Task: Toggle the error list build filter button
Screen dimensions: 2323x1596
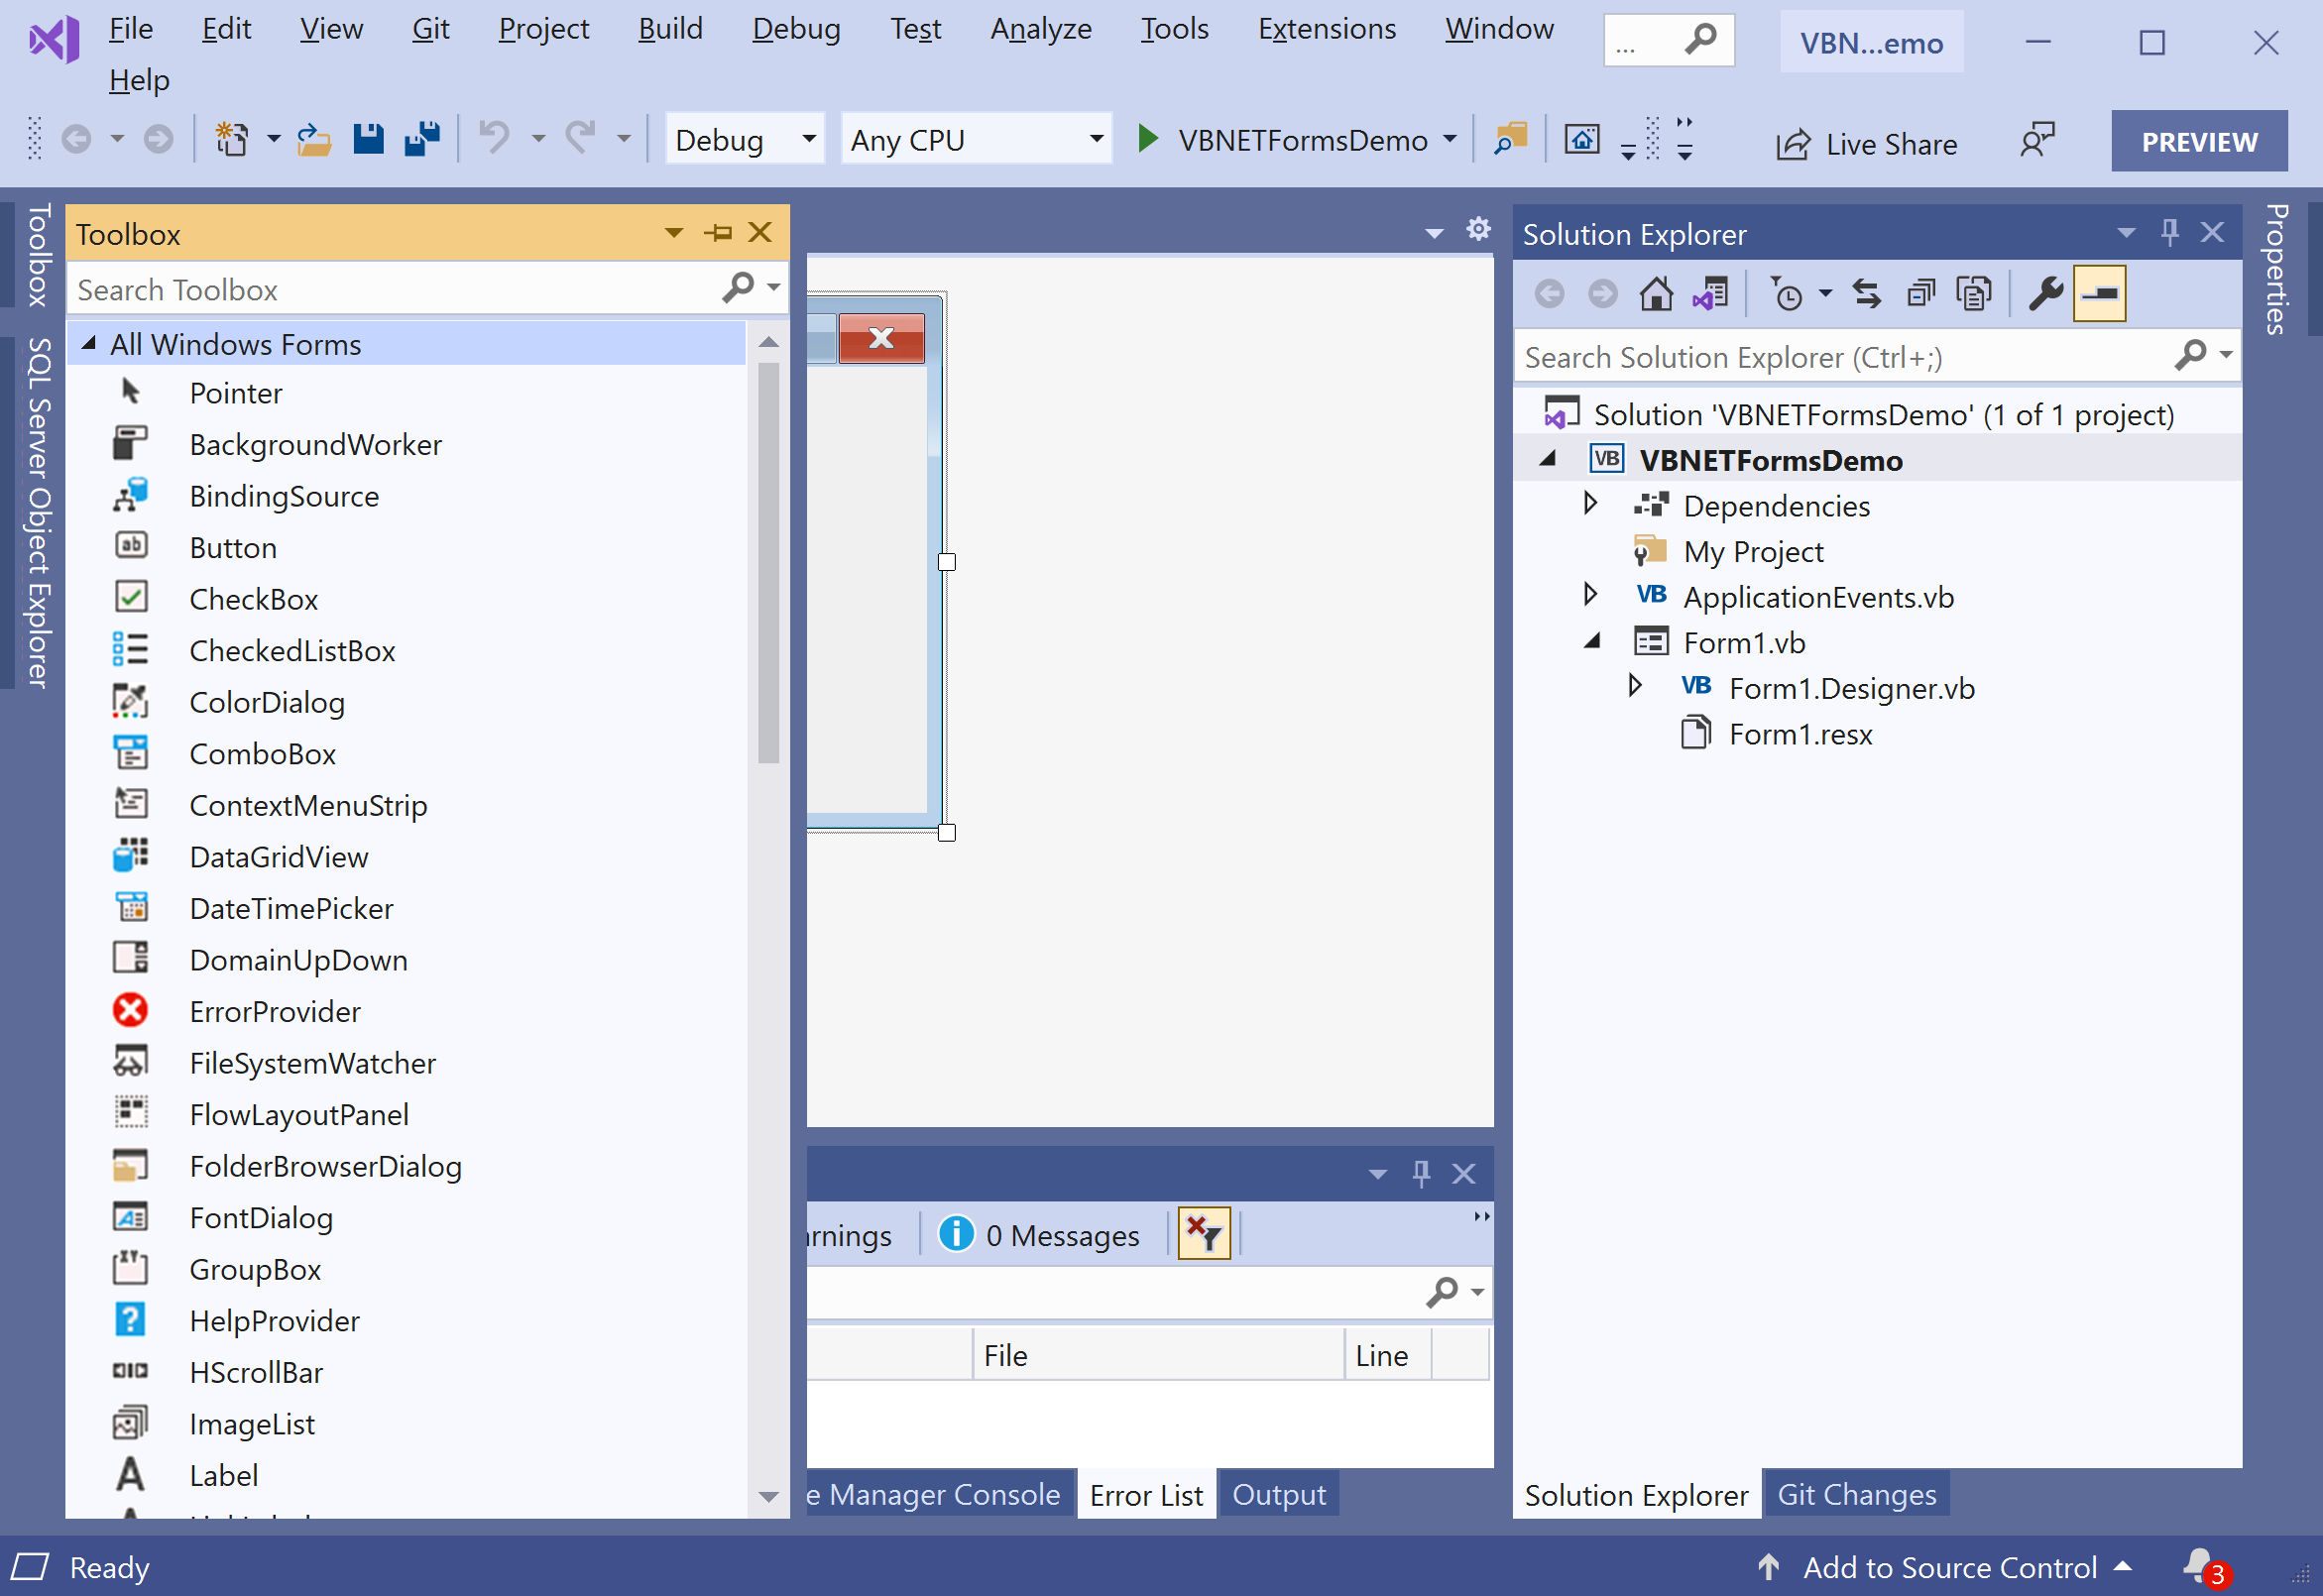Action: click(1204, 1234)
